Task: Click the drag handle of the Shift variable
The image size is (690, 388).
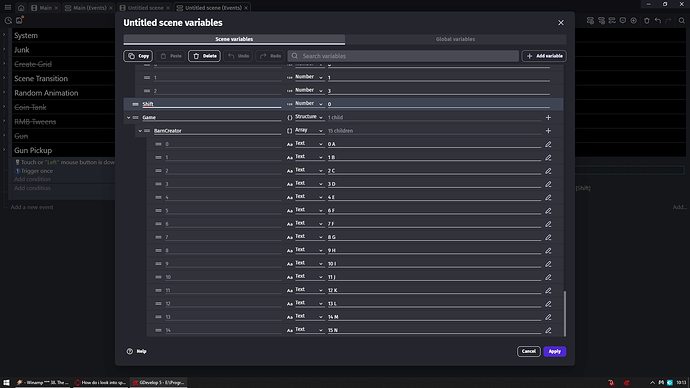Action: [x=136, y=104]
